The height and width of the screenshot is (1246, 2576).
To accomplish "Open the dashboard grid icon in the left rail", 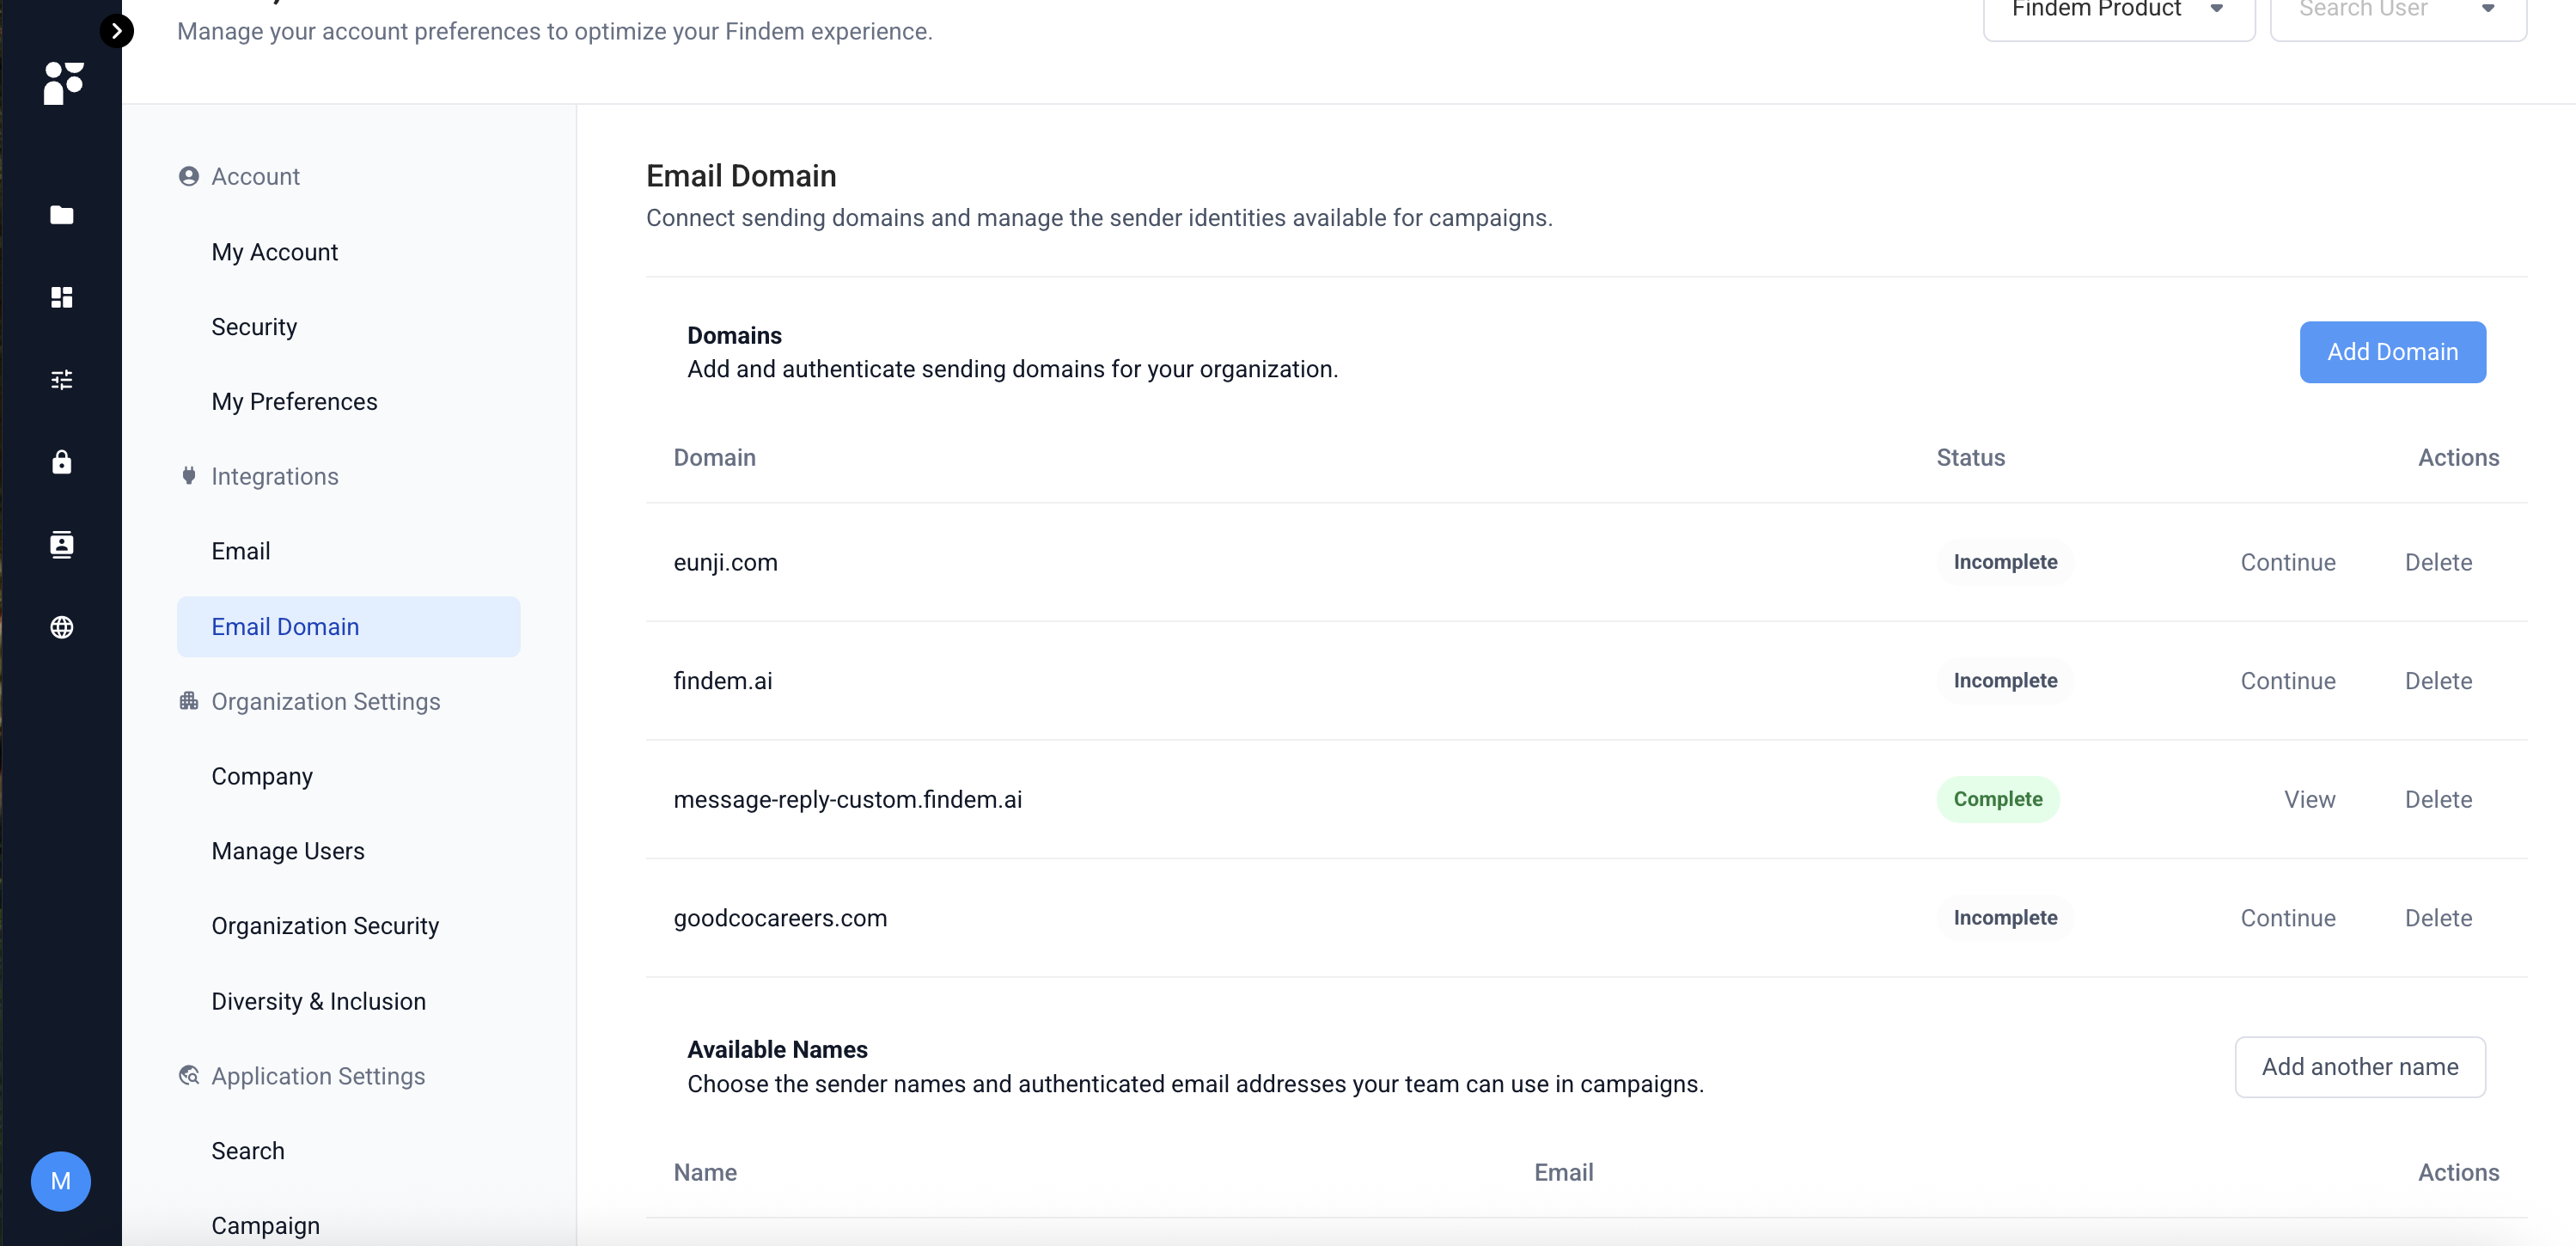I will pyautogui.click(x=61, y=297).
